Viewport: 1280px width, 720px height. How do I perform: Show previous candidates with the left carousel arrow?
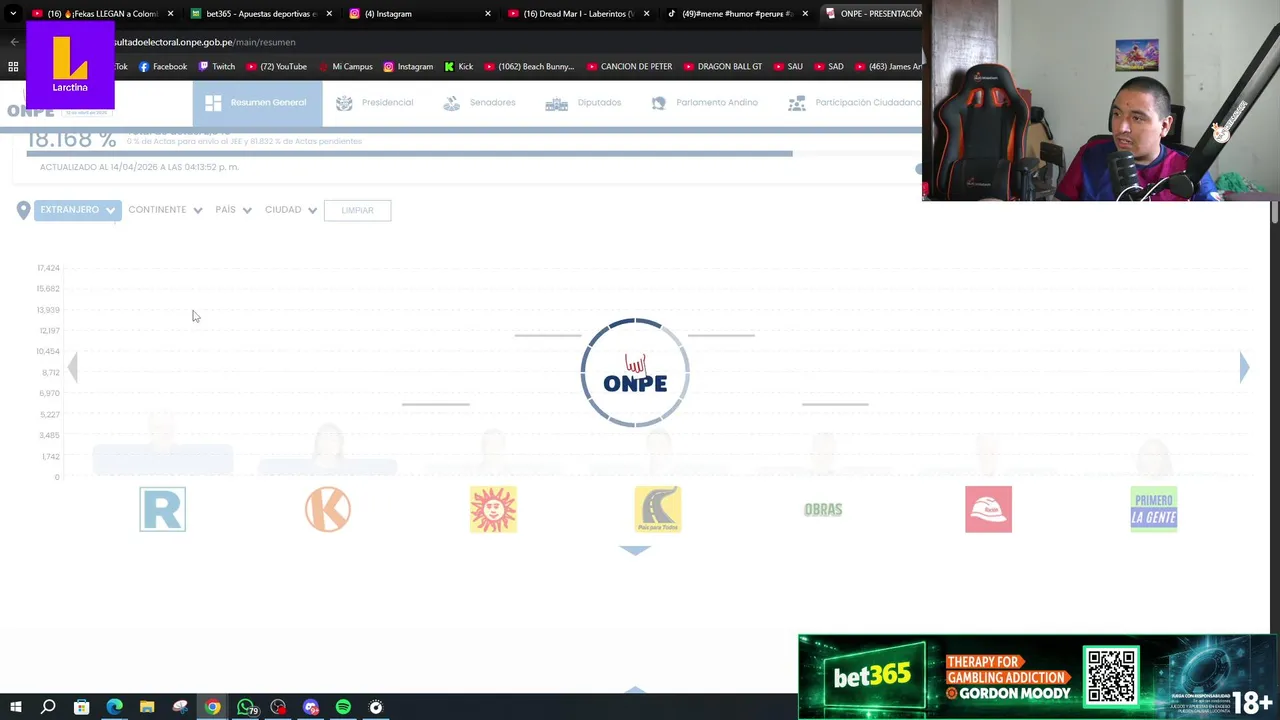coord(72,367)
